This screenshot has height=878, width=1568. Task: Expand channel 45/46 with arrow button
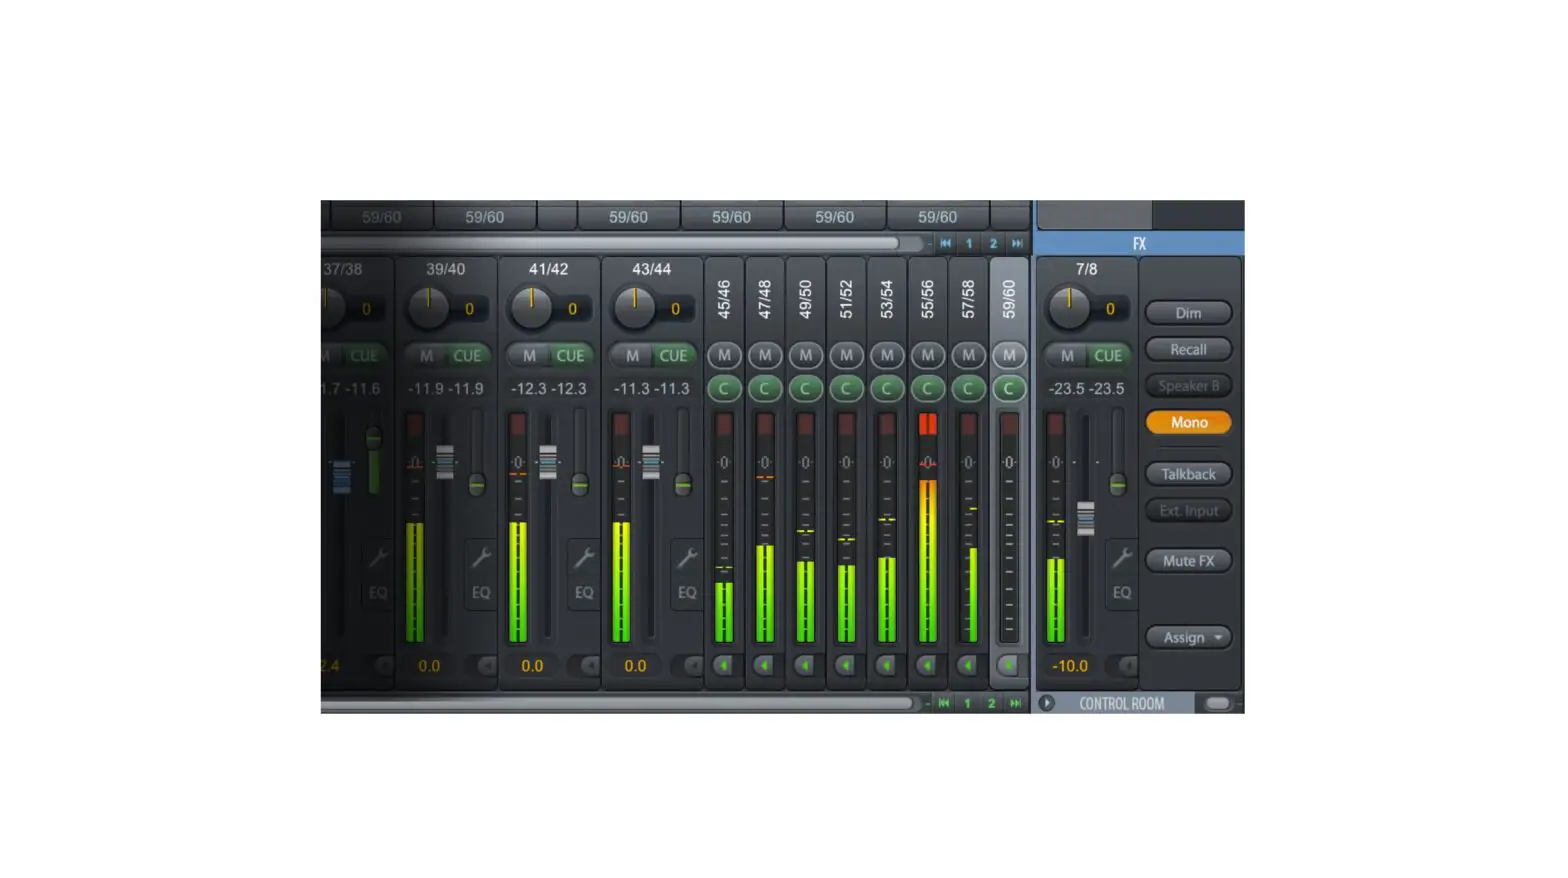point(724,665)
